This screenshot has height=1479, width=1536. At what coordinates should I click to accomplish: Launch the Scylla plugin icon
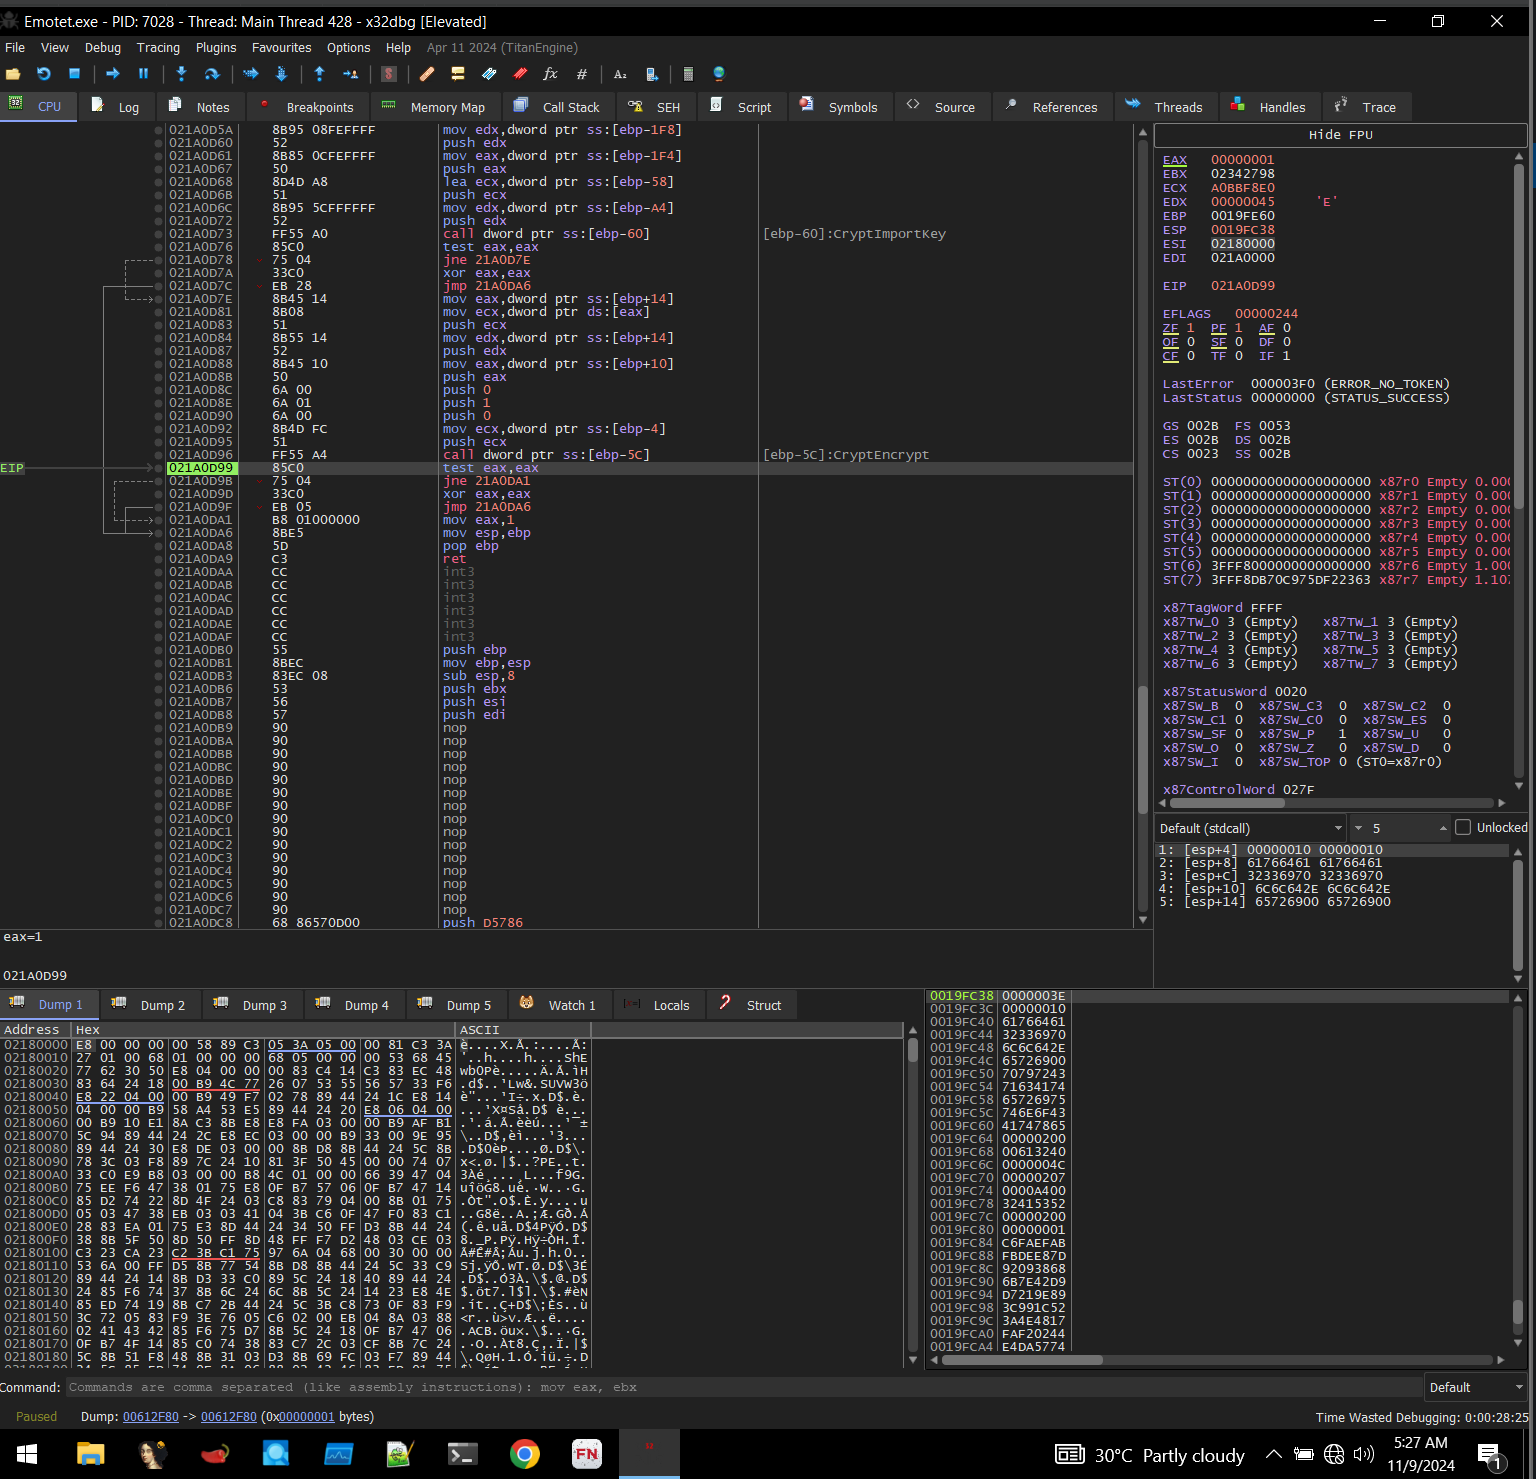(x=389, y=74)
